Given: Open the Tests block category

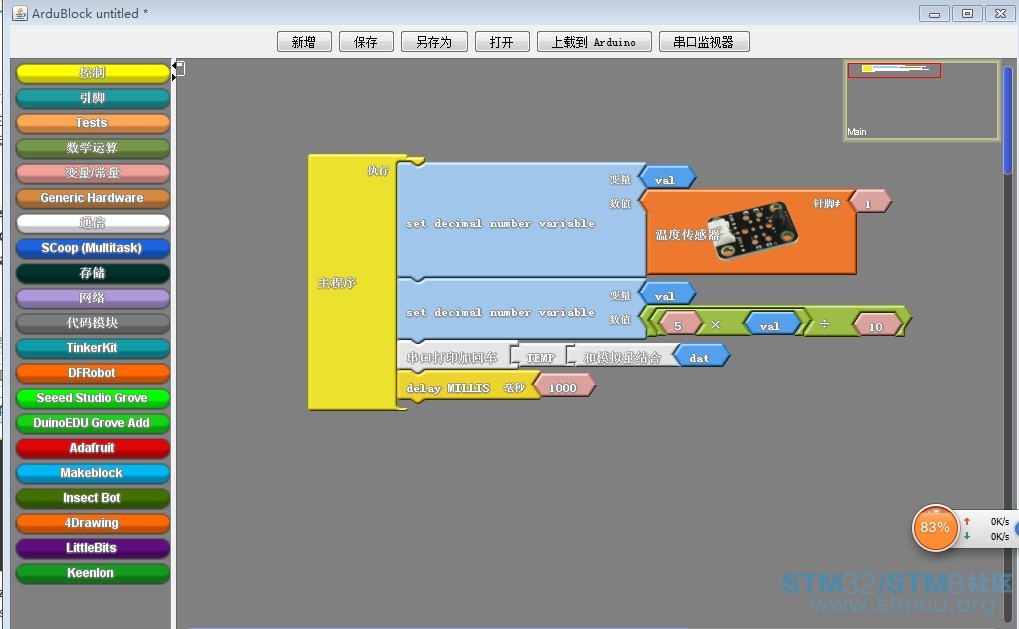Looking at the screenshot, I should click(92, 123).
